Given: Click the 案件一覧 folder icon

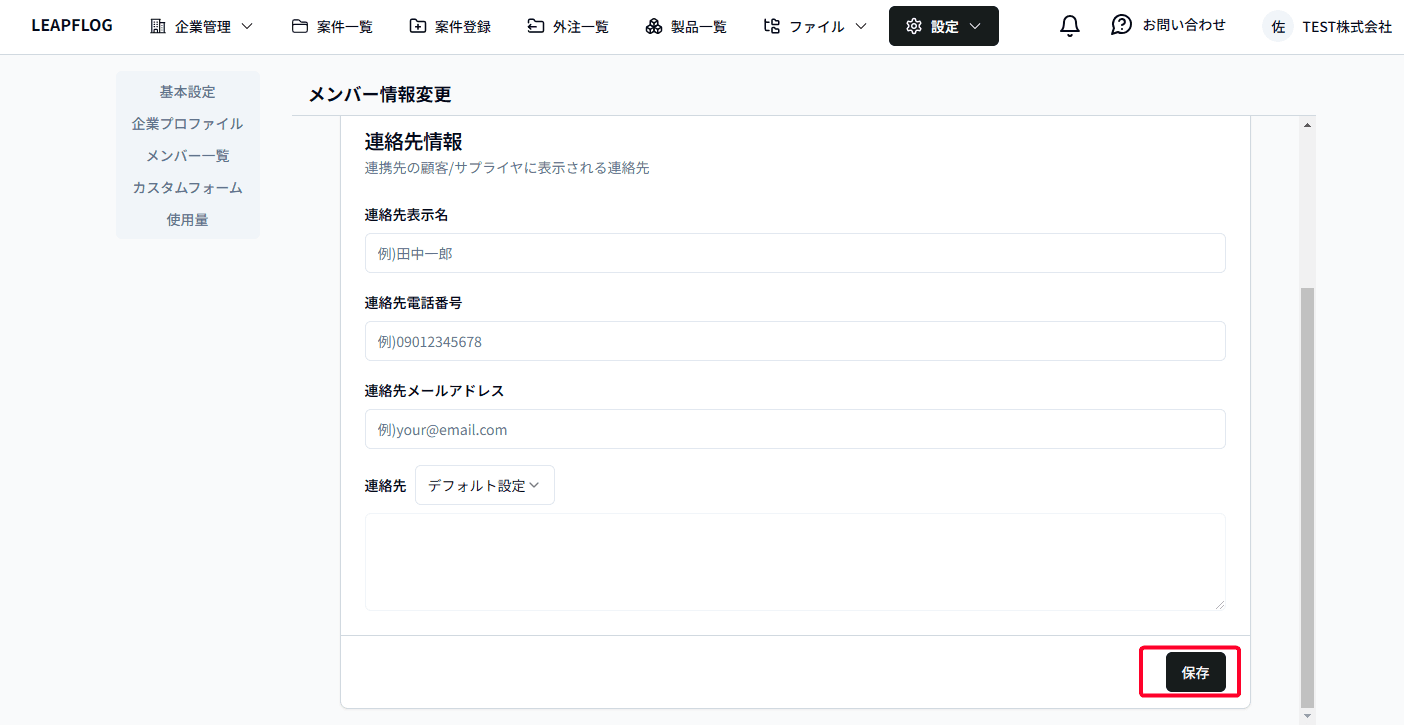Looking at the screenshot, I should point(300,26).
